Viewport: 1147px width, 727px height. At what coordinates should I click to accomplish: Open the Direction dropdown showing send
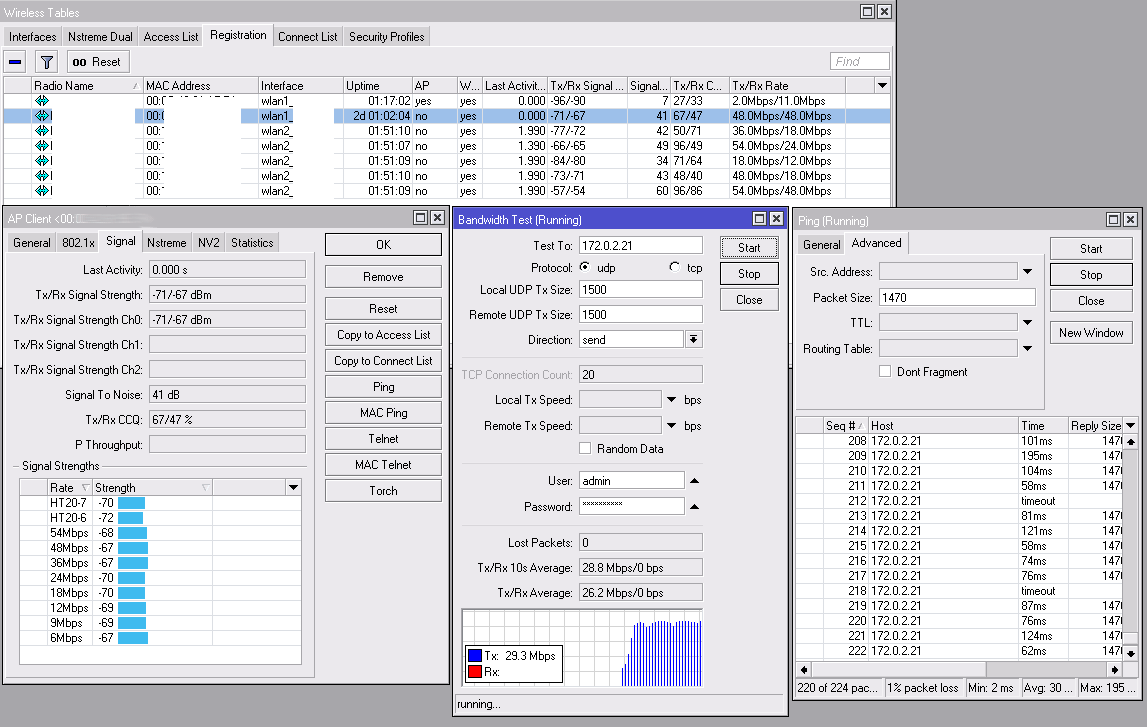pyautogui.click(x=693, y=340)
